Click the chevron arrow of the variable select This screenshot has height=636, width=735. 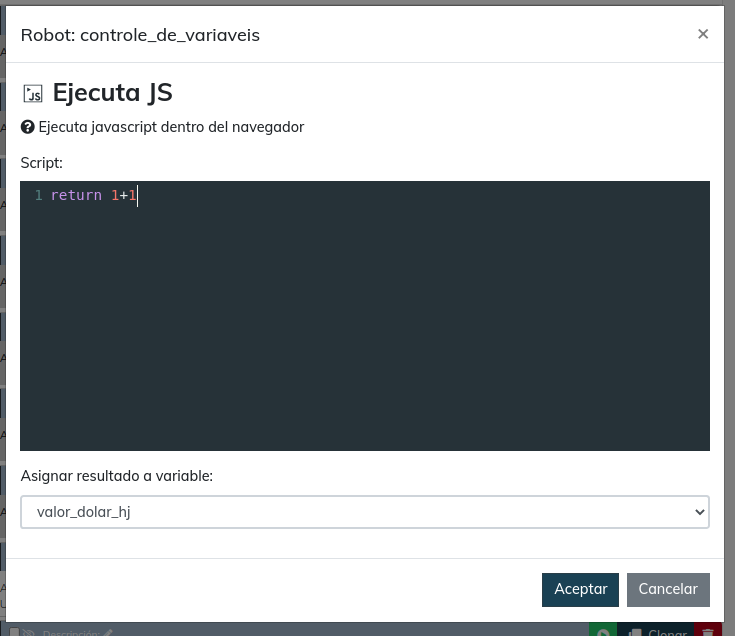pos(699,512)
